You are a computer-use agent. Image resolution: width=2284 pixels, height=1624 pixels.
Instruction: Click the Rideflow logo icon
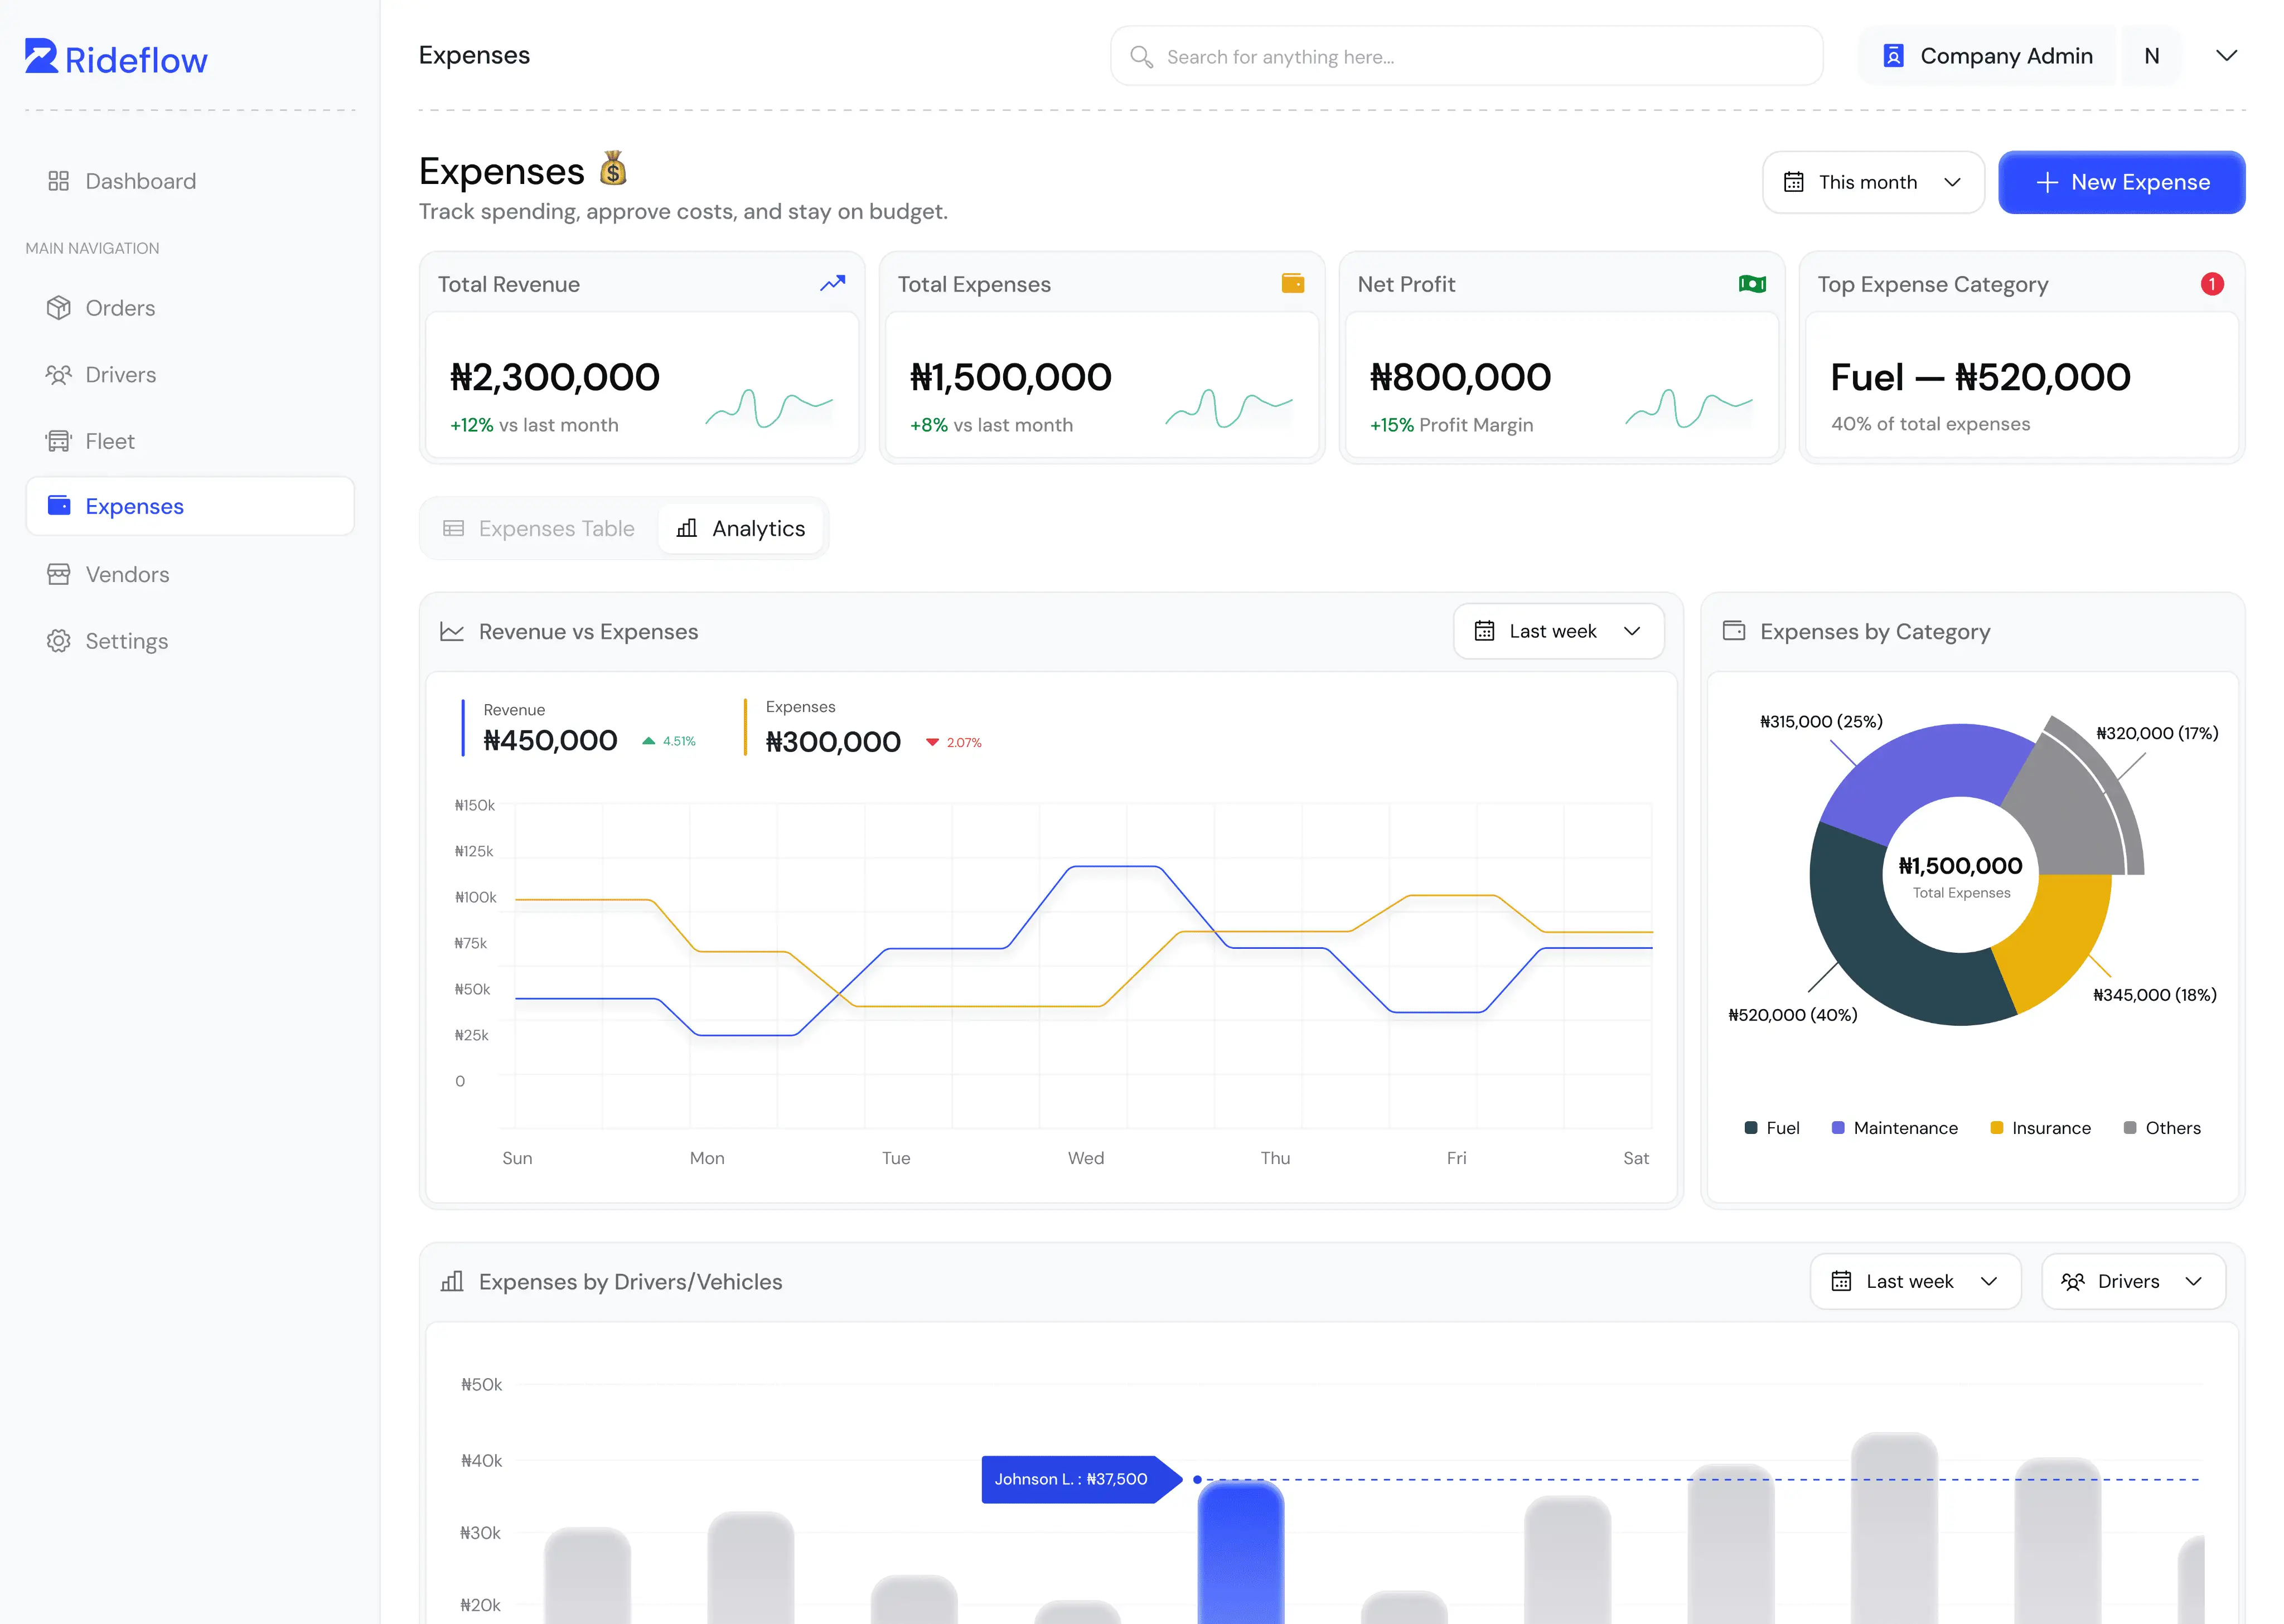pyautogui.click(x=41, y=57)
